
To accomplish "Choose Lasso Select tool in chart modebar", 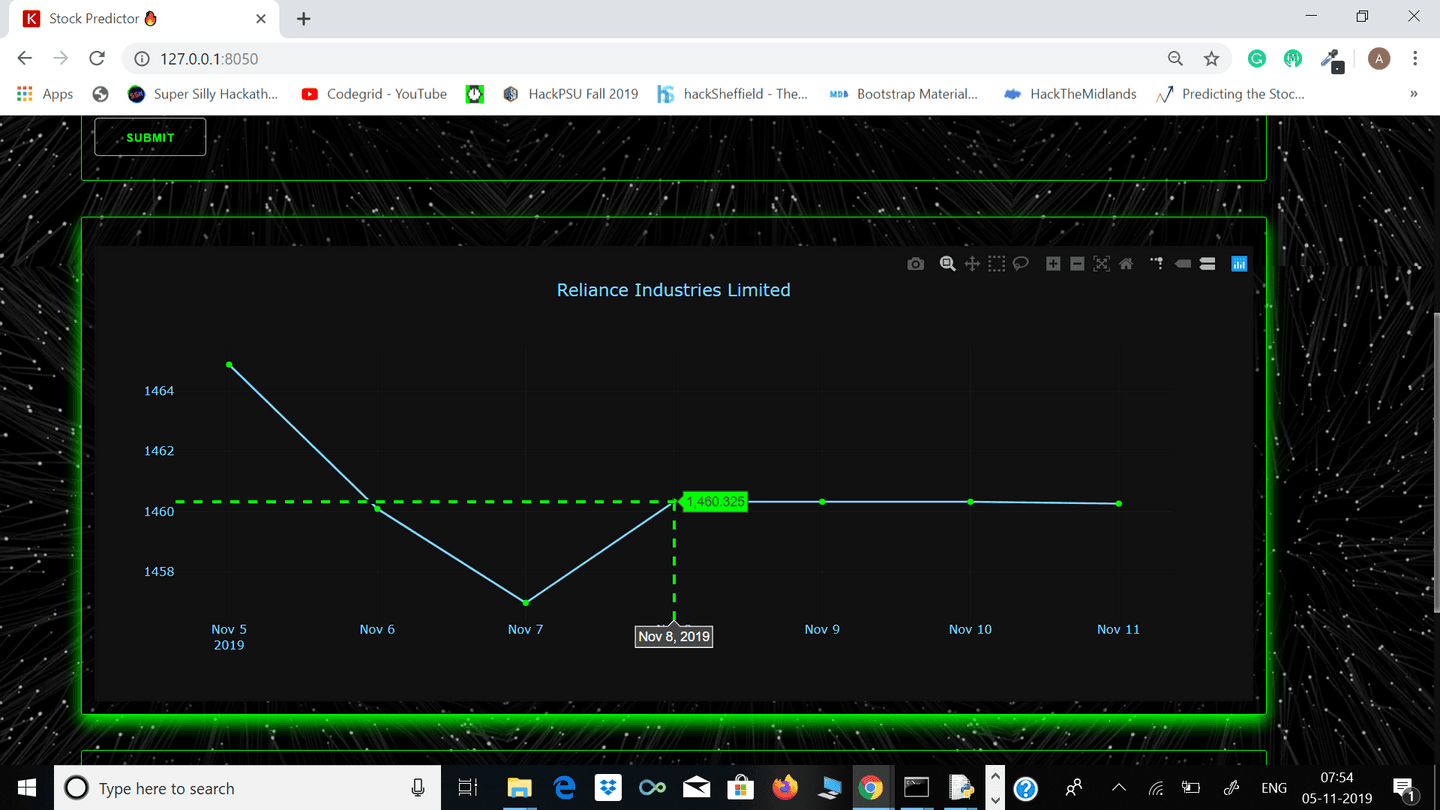I will [x=1020, y=264].
